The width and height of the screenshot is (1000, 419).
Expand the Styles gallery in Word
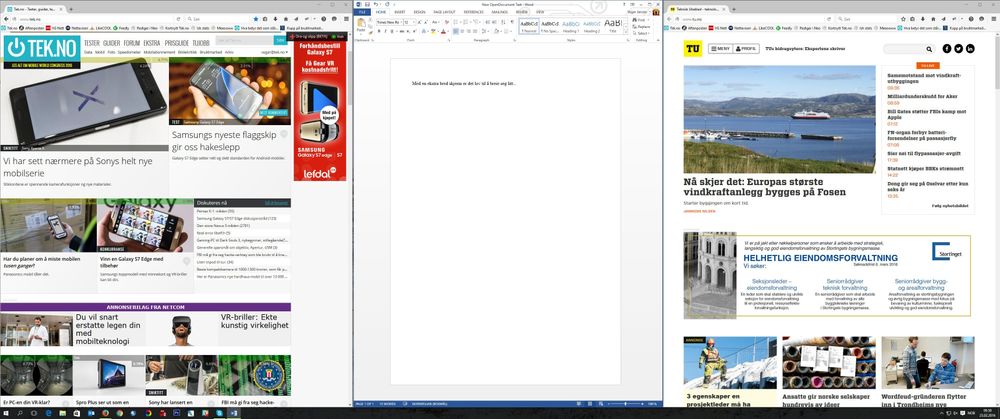tap(626, 31)
